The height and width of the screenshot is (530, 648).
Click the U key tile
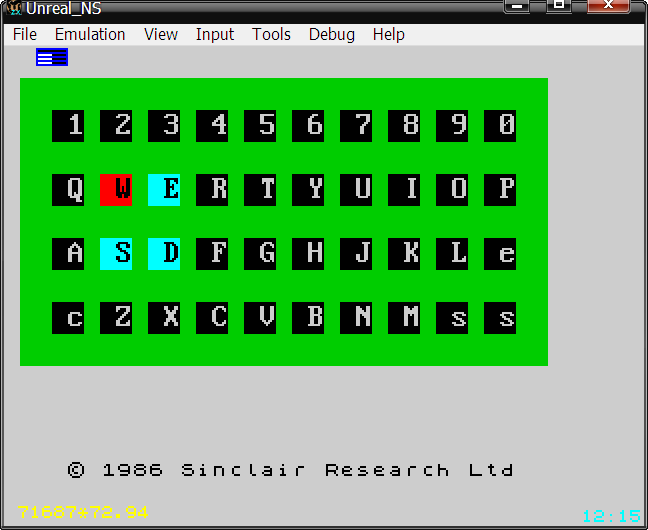point(356,190)
